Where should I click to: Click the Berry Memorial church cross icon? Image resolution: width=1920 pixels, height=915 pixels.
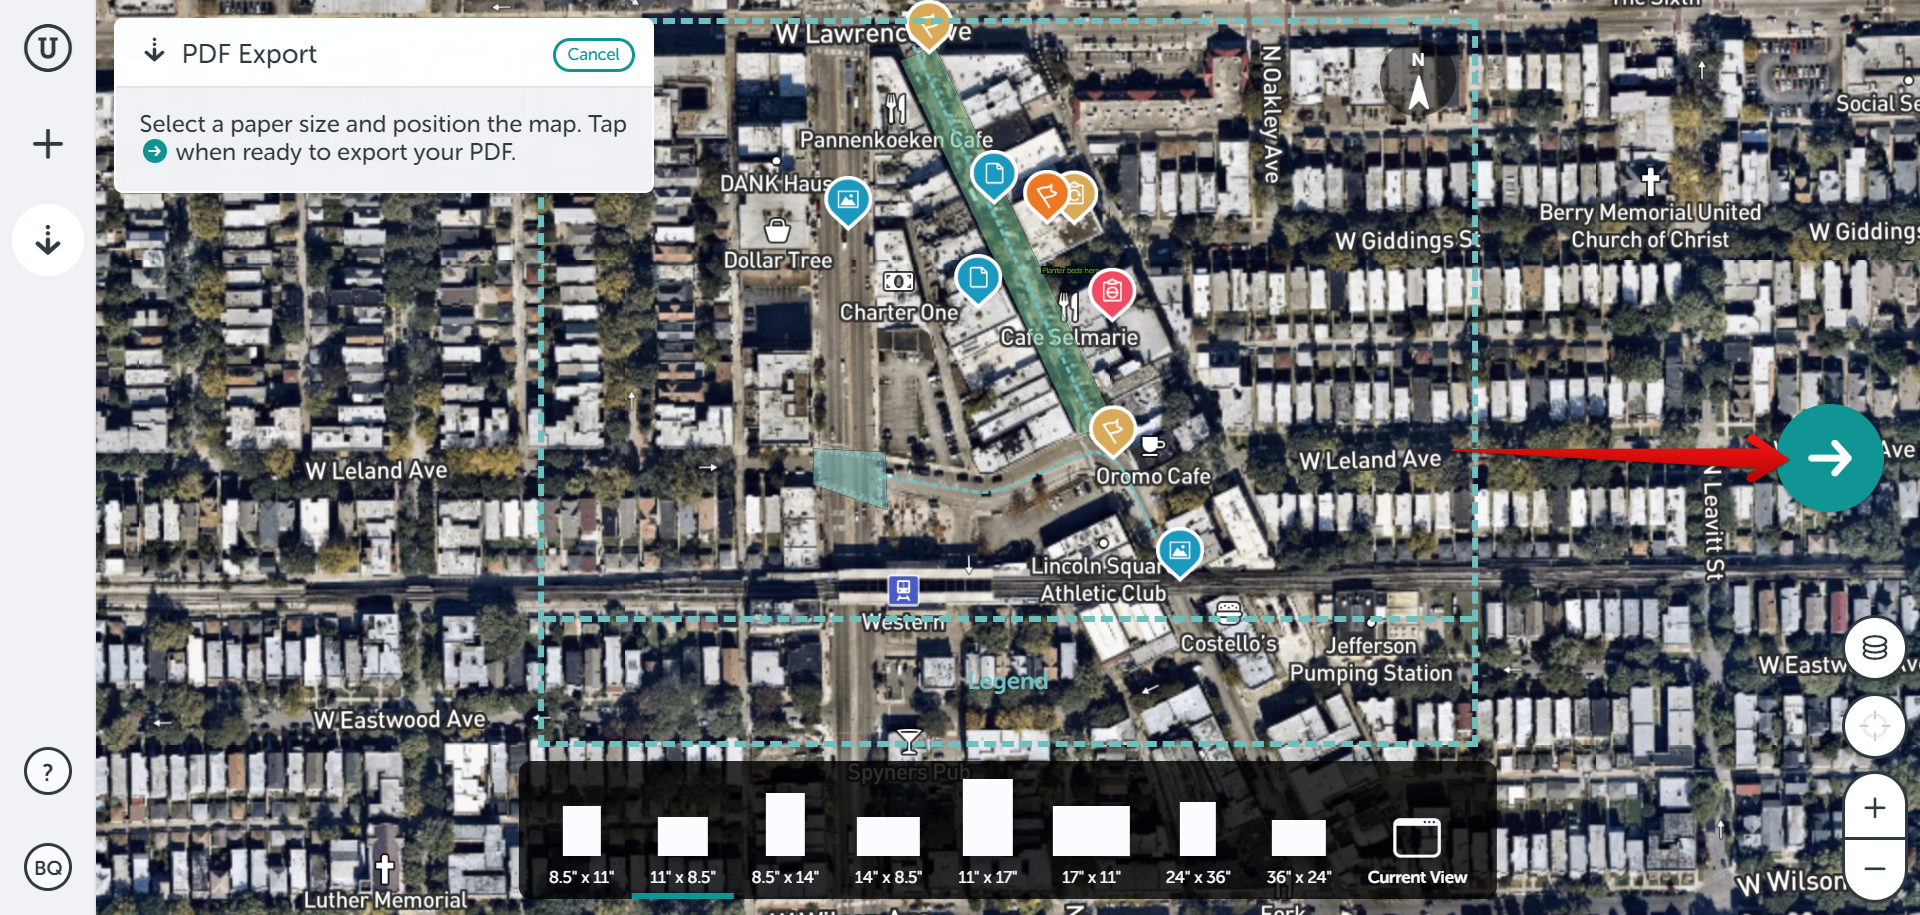pyautogui.click(x=1650, y=182)
